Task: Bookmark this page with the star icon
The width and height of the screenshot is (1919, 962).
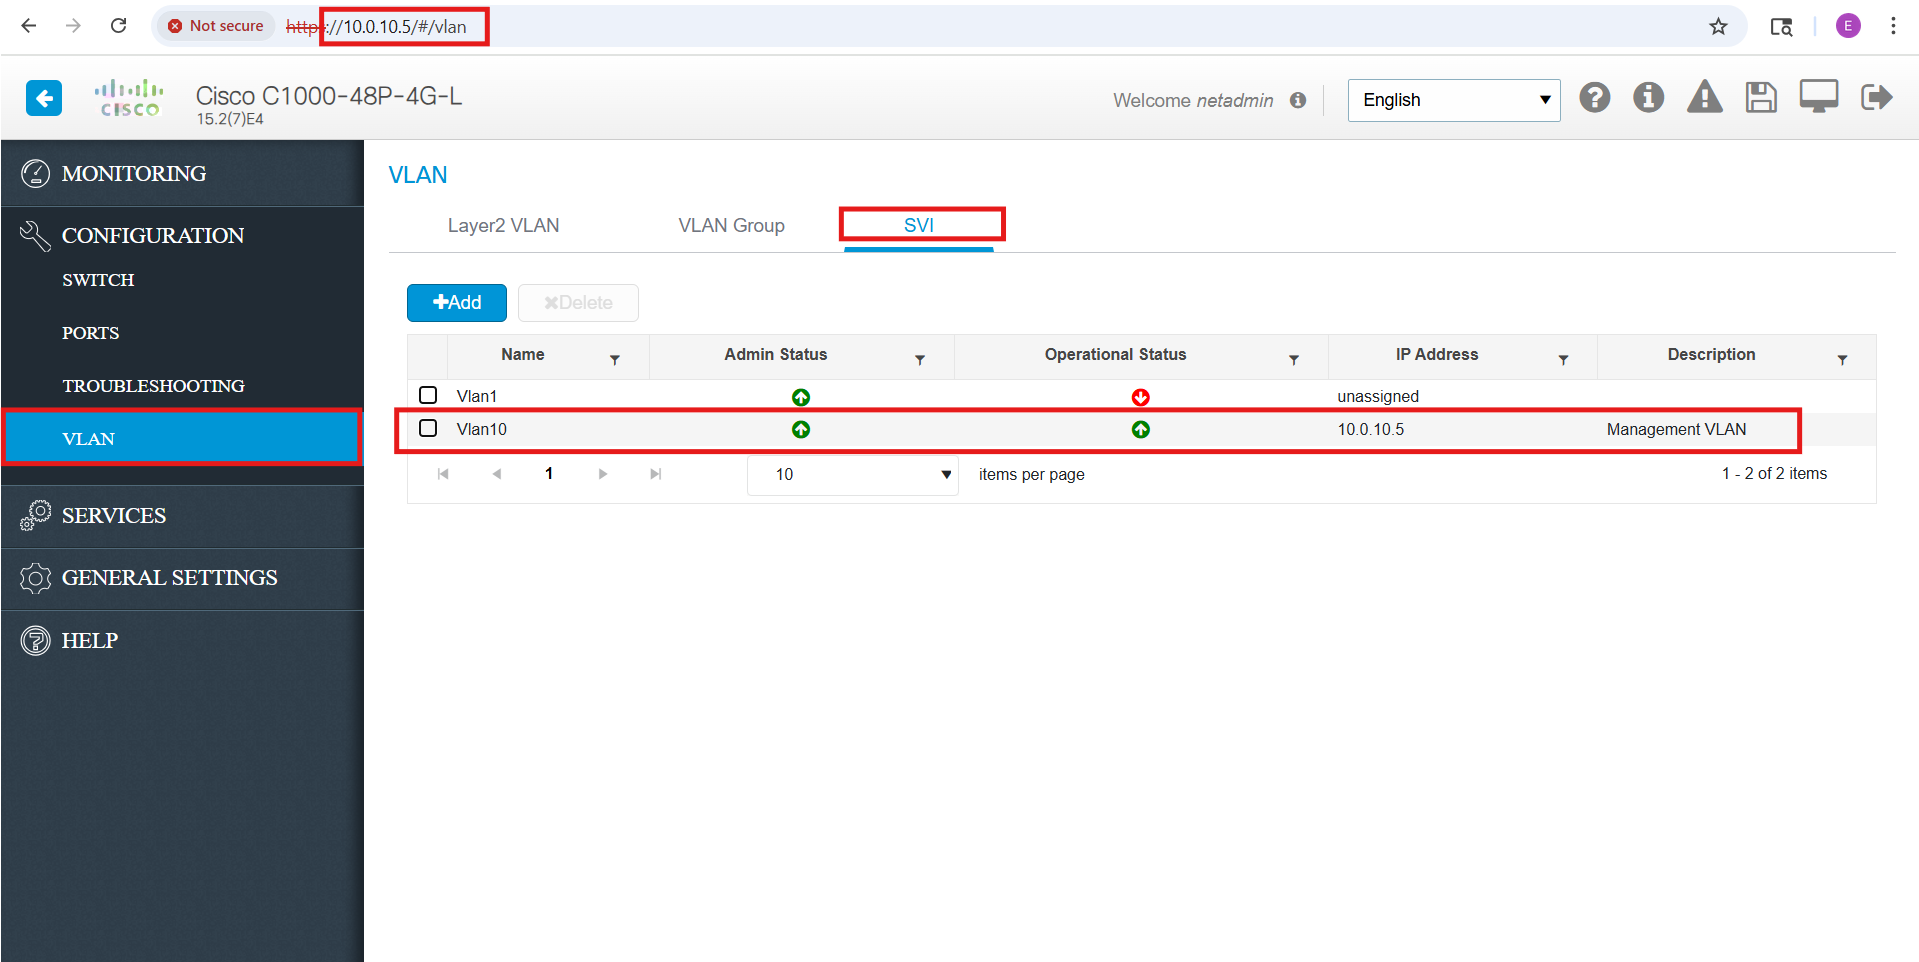Action: pyautogui.click(x=1718, y=27)
